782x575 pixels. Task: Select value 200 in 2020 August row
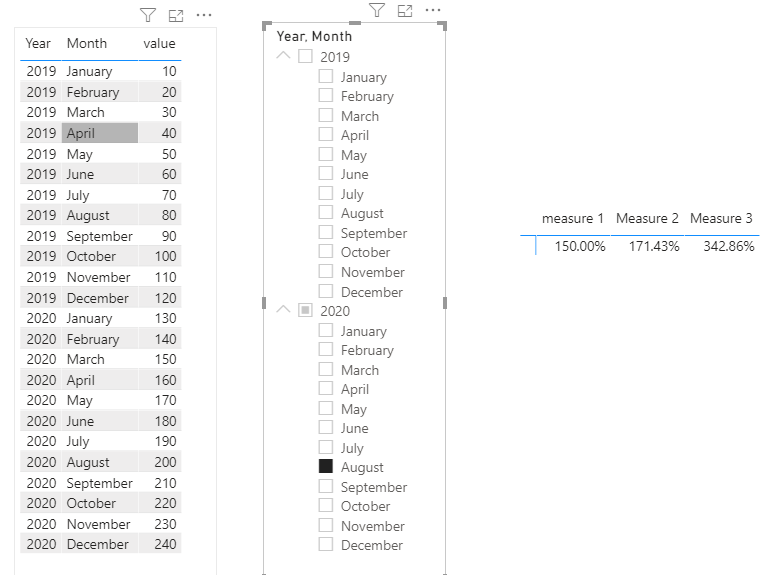pyautogui.click(x=165, y=462)
